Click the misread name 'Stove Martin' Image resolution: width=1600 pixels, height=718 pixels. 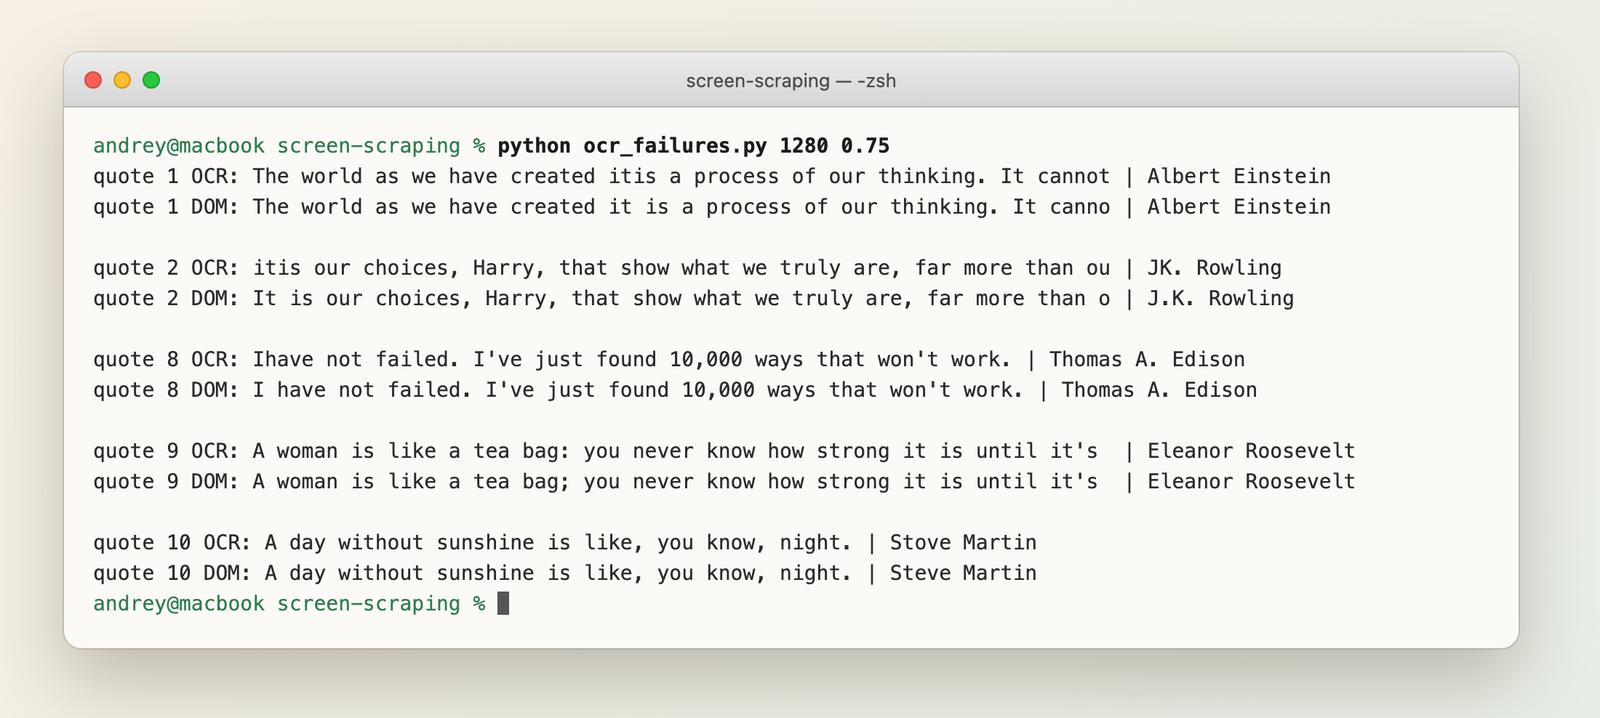[x=963, y=543]
